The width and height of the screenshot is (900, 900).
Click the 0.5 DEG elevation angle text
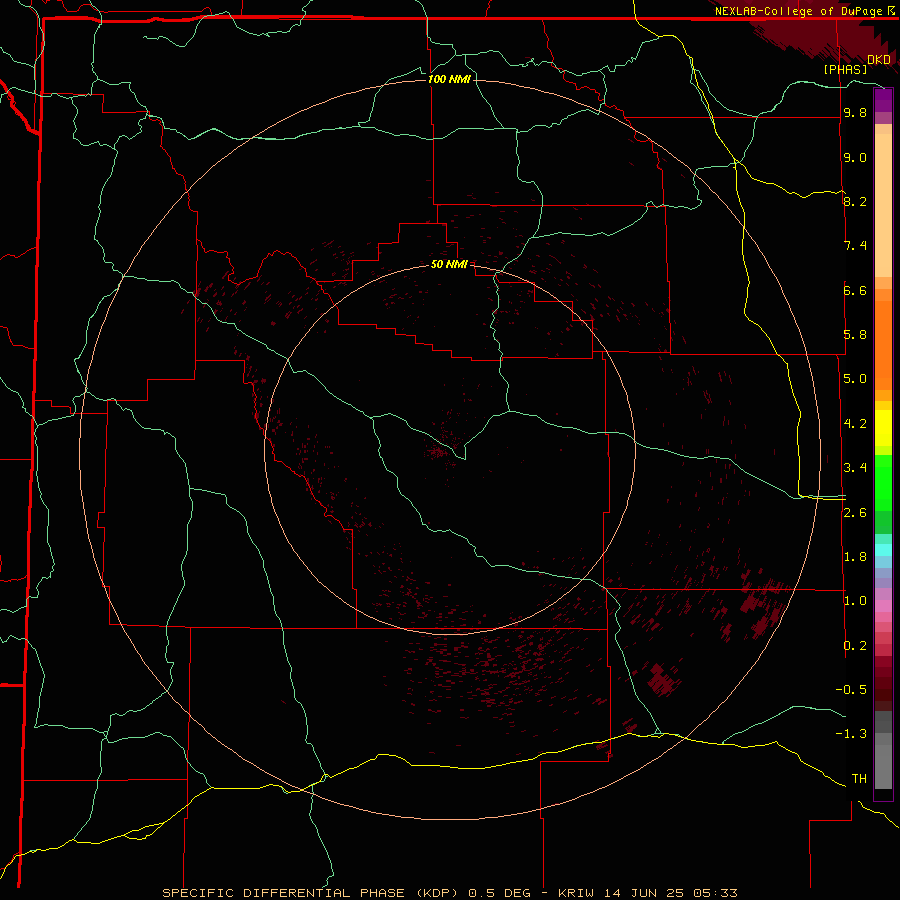499,893
